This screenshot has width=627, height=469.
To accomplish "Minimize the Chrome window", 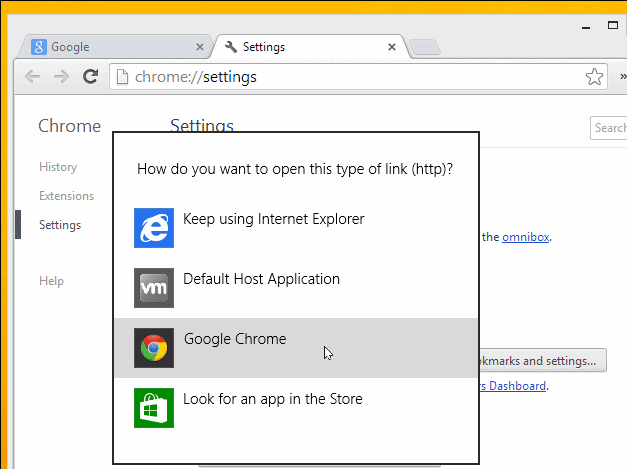I will [x=586, y=27].
